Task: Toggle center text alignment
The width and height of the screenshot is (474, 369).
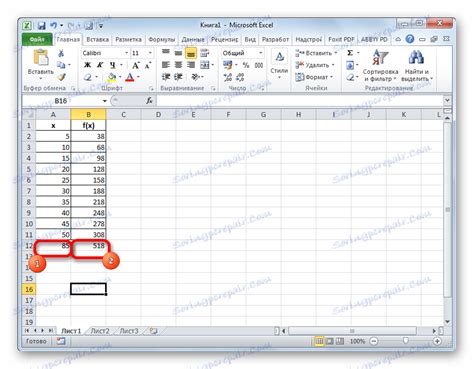Action: click(178, 65)
